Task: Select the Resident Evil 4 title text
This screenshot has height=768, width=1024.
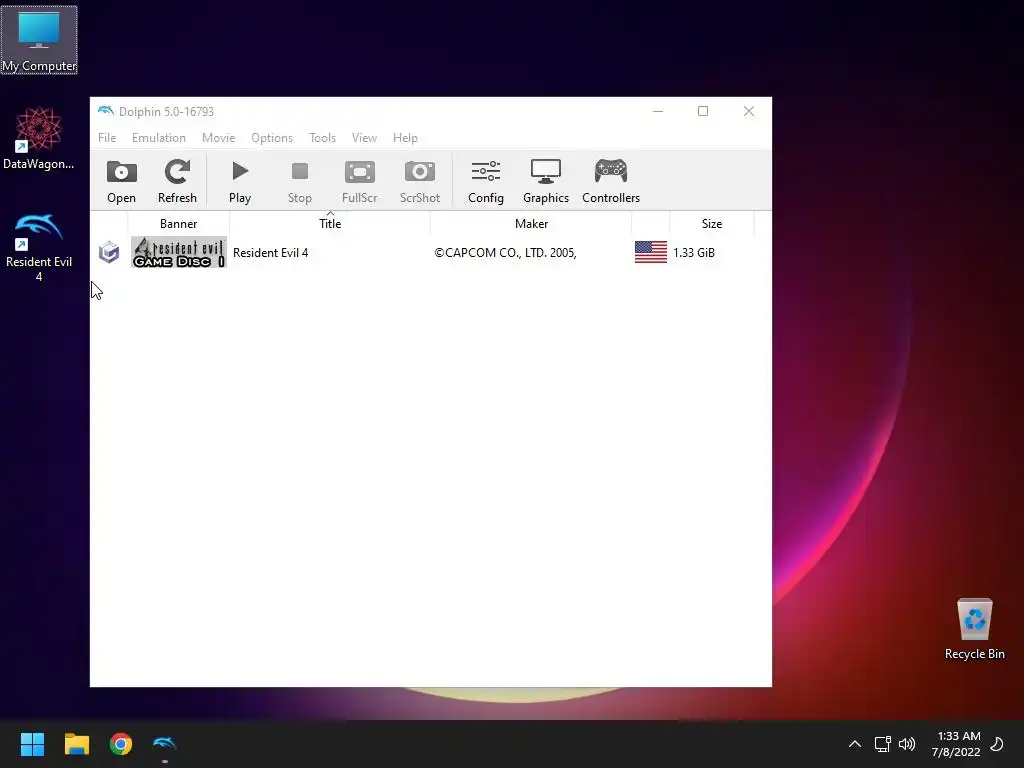Action: [270, 253]
